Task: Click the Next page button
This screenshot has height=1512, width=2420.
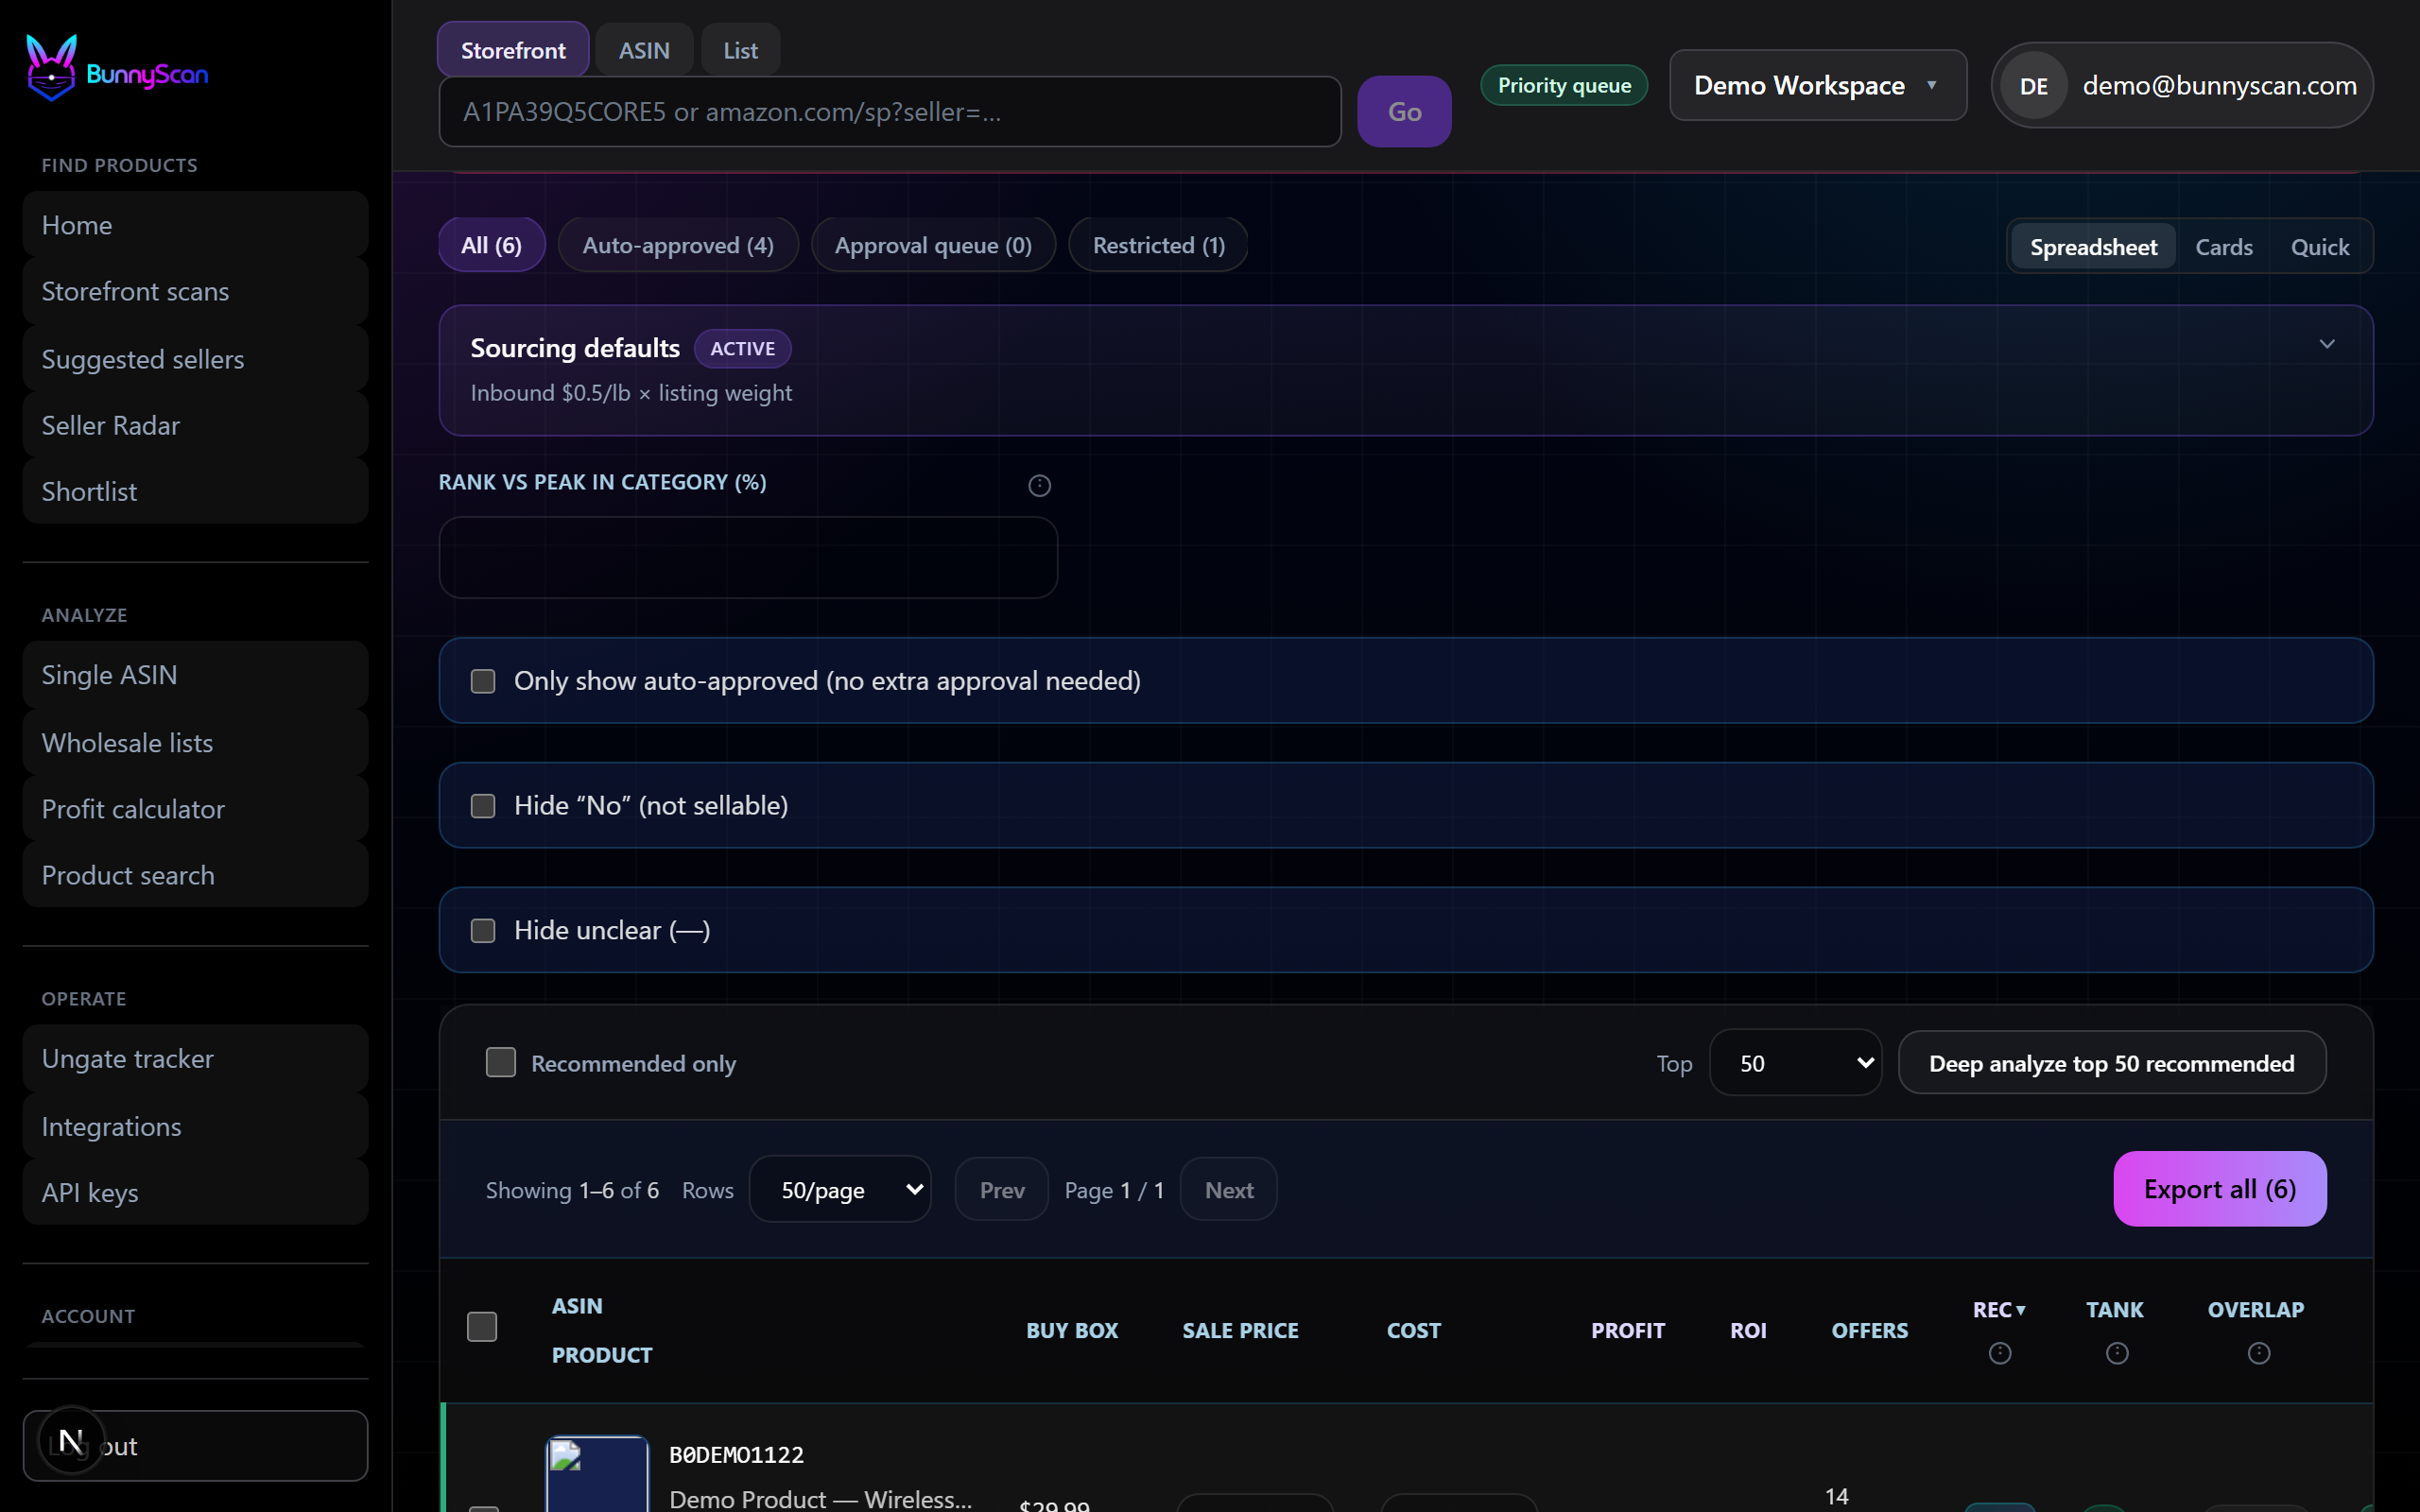Action: click(x=1228, y=1189)
